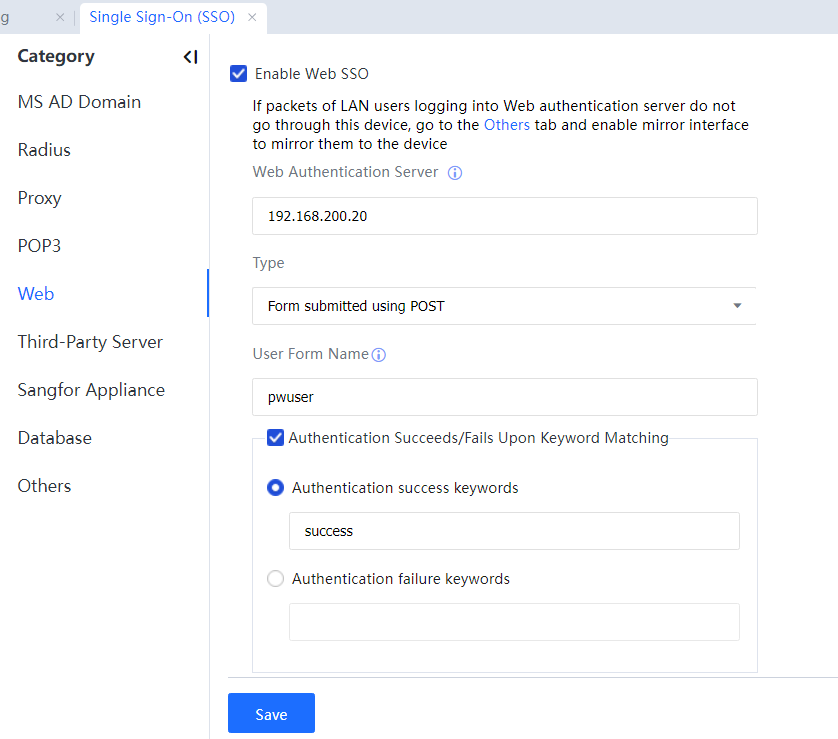Follow the Others link in description
Screen dimensions: 838x739
pyautogui.click(x=506, y=125)
